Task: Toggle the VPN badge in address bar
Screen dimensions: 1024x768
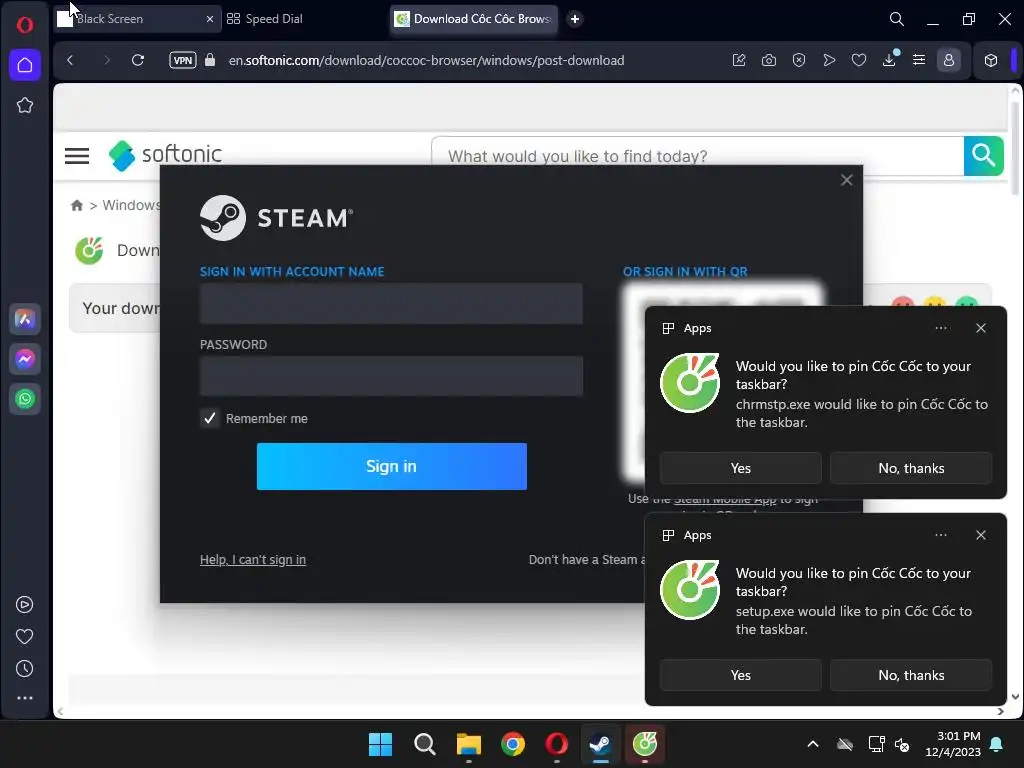Action: [x=183, y=60]
